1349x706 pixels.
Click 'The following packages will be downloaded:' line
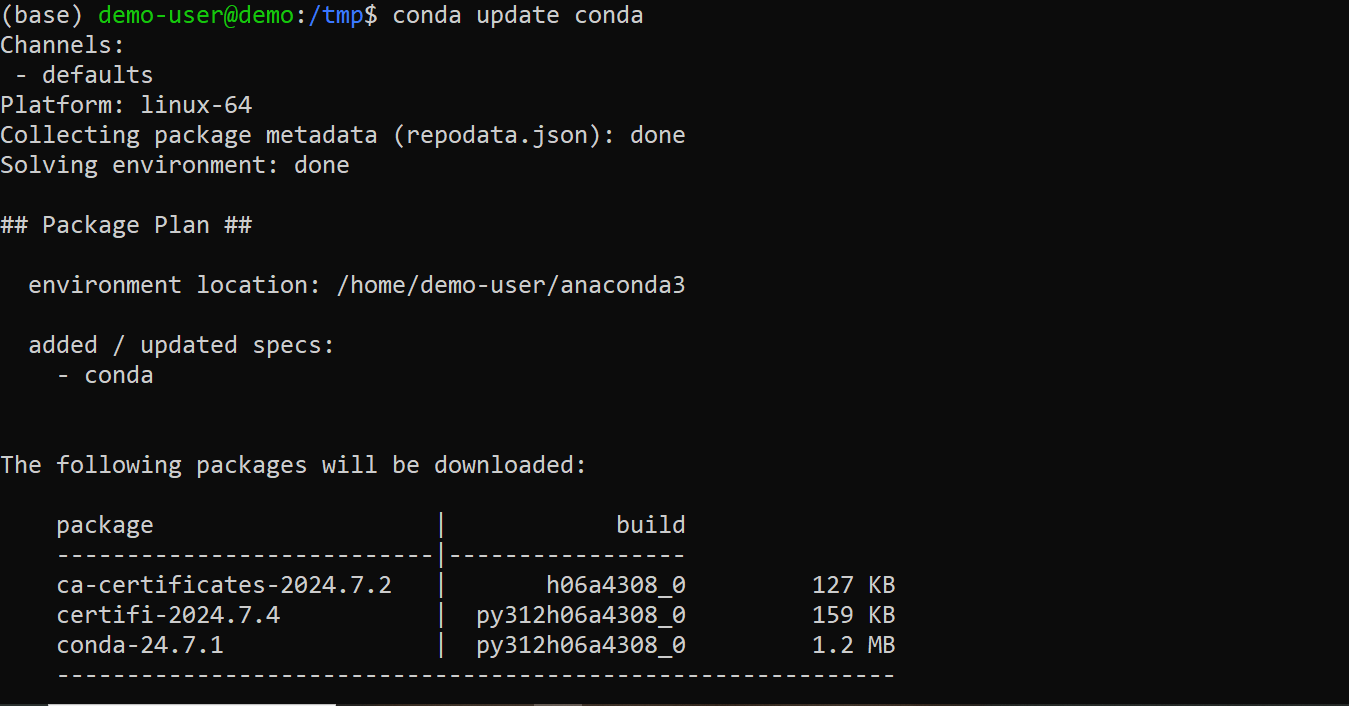[x=293, y=465]
